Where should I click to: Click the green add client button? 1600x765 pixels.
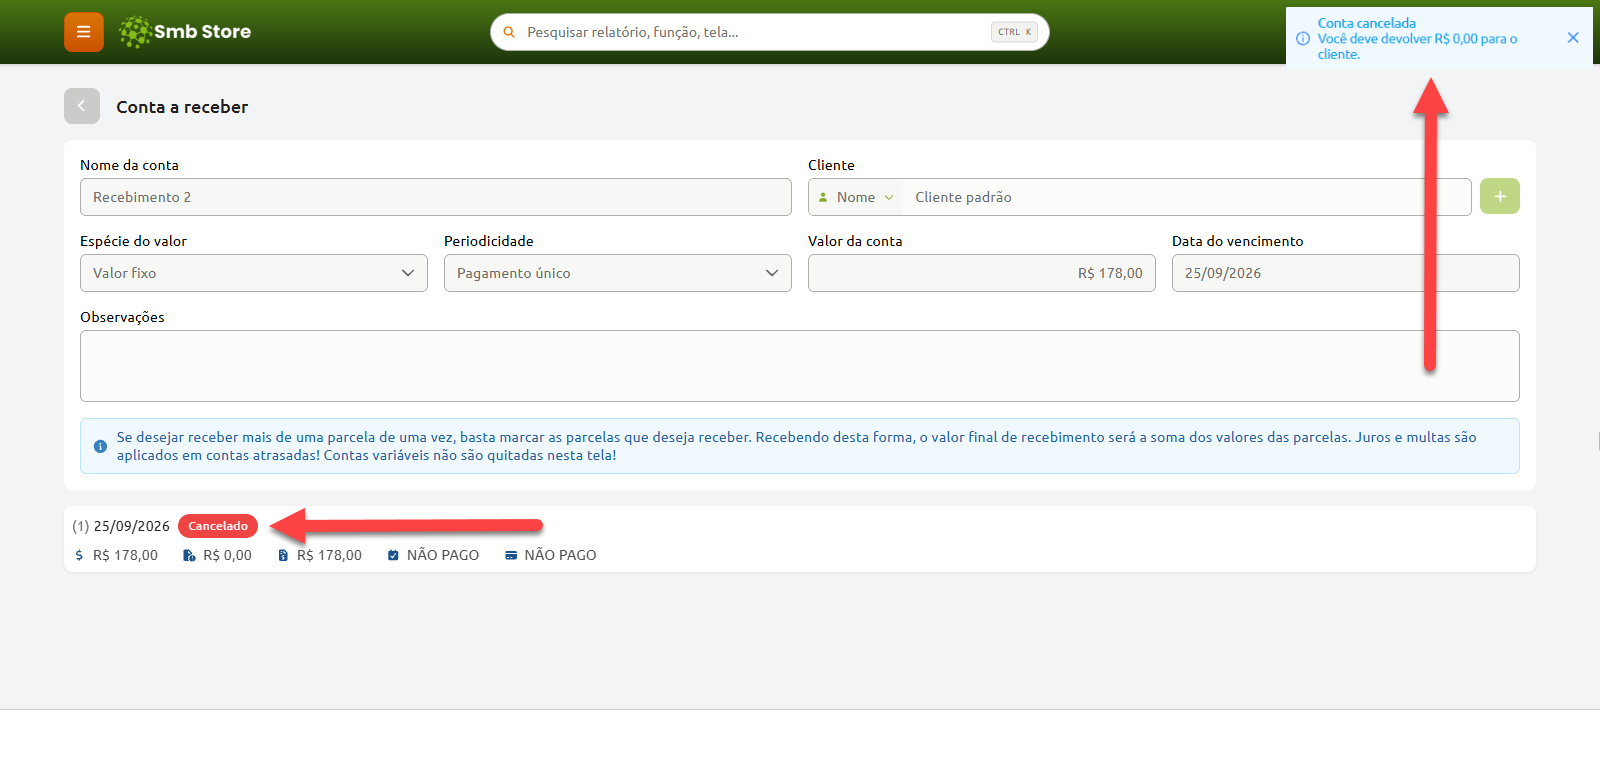(x=1500, y=196)
